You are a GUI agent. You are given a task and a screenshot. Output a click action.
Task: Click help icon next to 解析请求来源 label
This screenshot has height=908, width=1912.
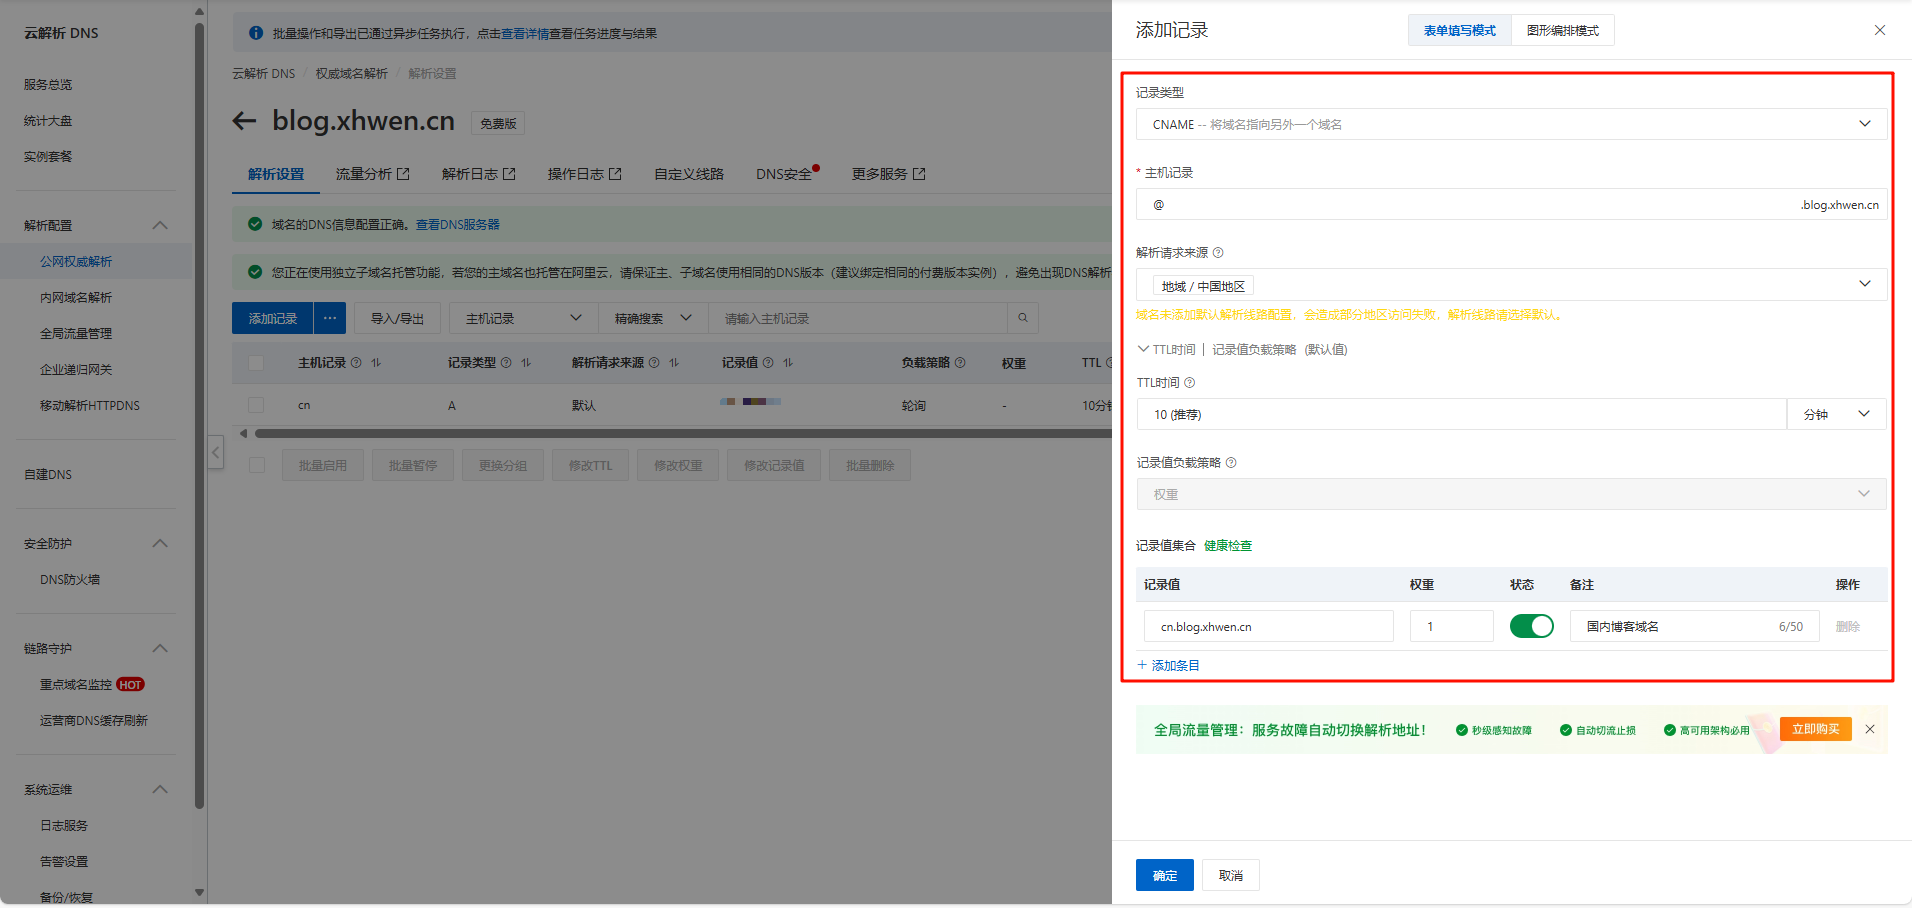click(x=1218, y=253)
